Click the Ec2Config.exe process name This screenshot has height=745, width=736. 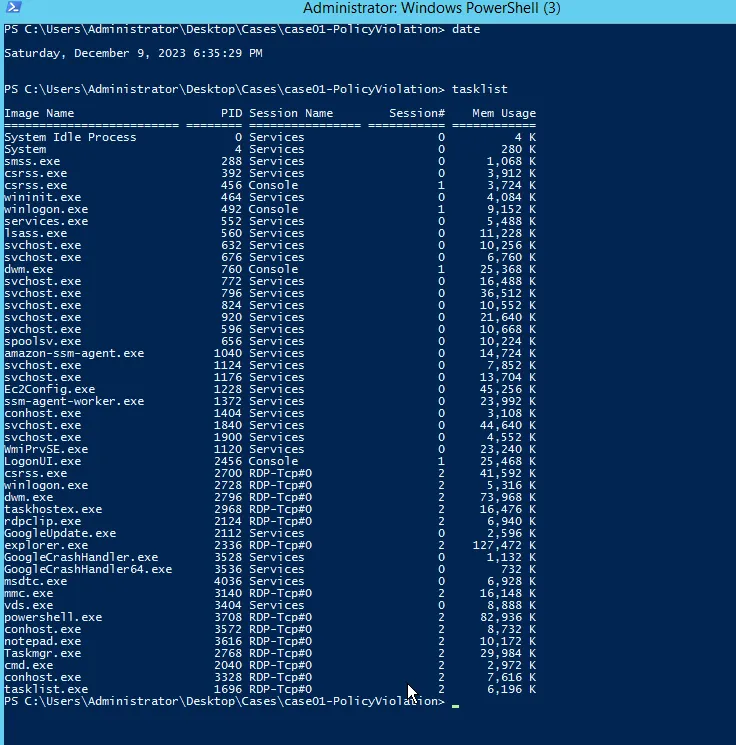pos(50,389)
